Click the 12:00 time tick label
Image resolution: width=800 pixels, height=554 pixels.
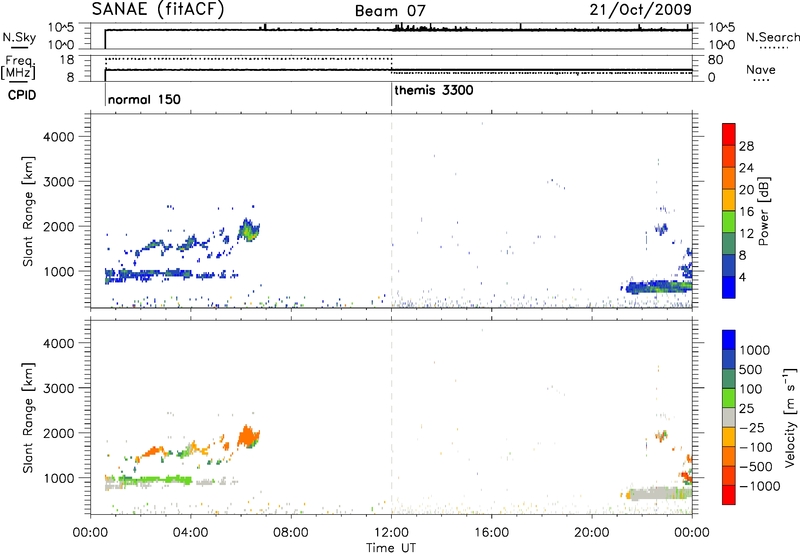tap(391, 533)
